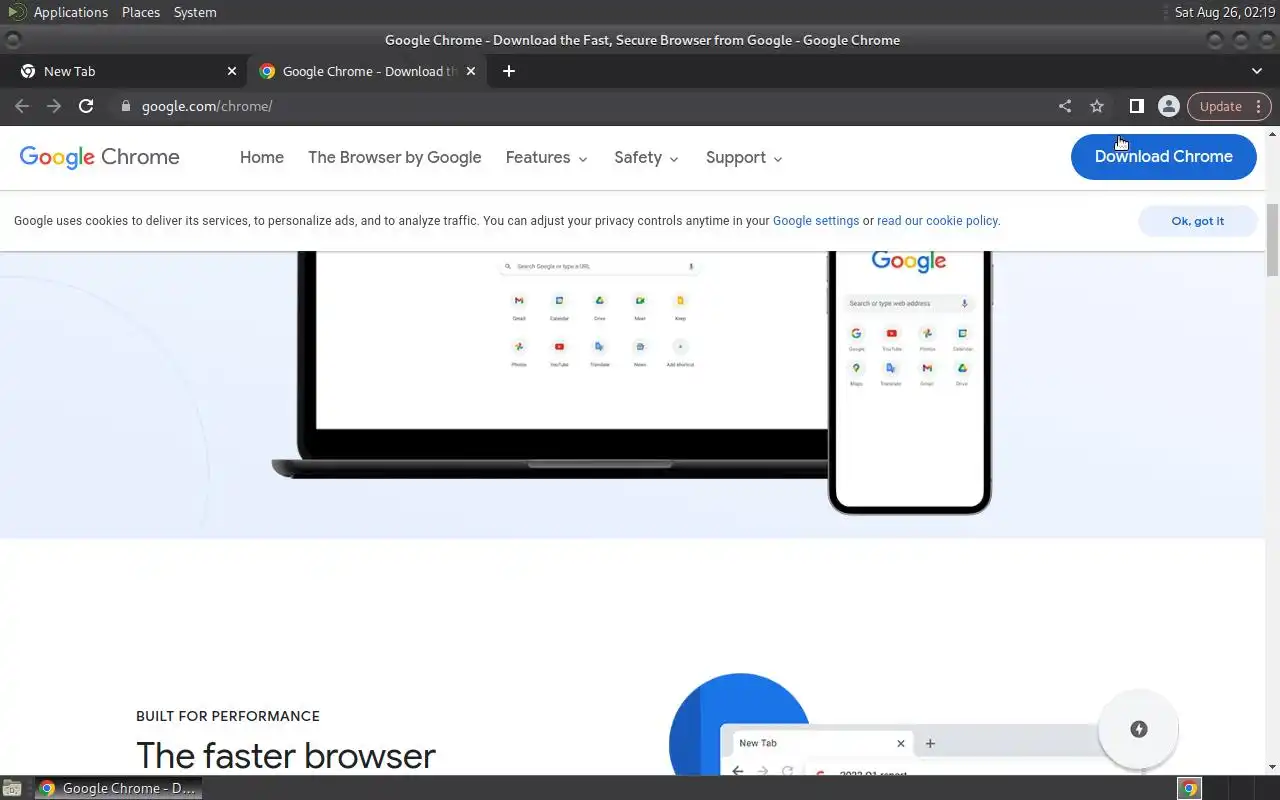Open the Google settings link
Screen dimensions: 1280x800
point(816,221)
